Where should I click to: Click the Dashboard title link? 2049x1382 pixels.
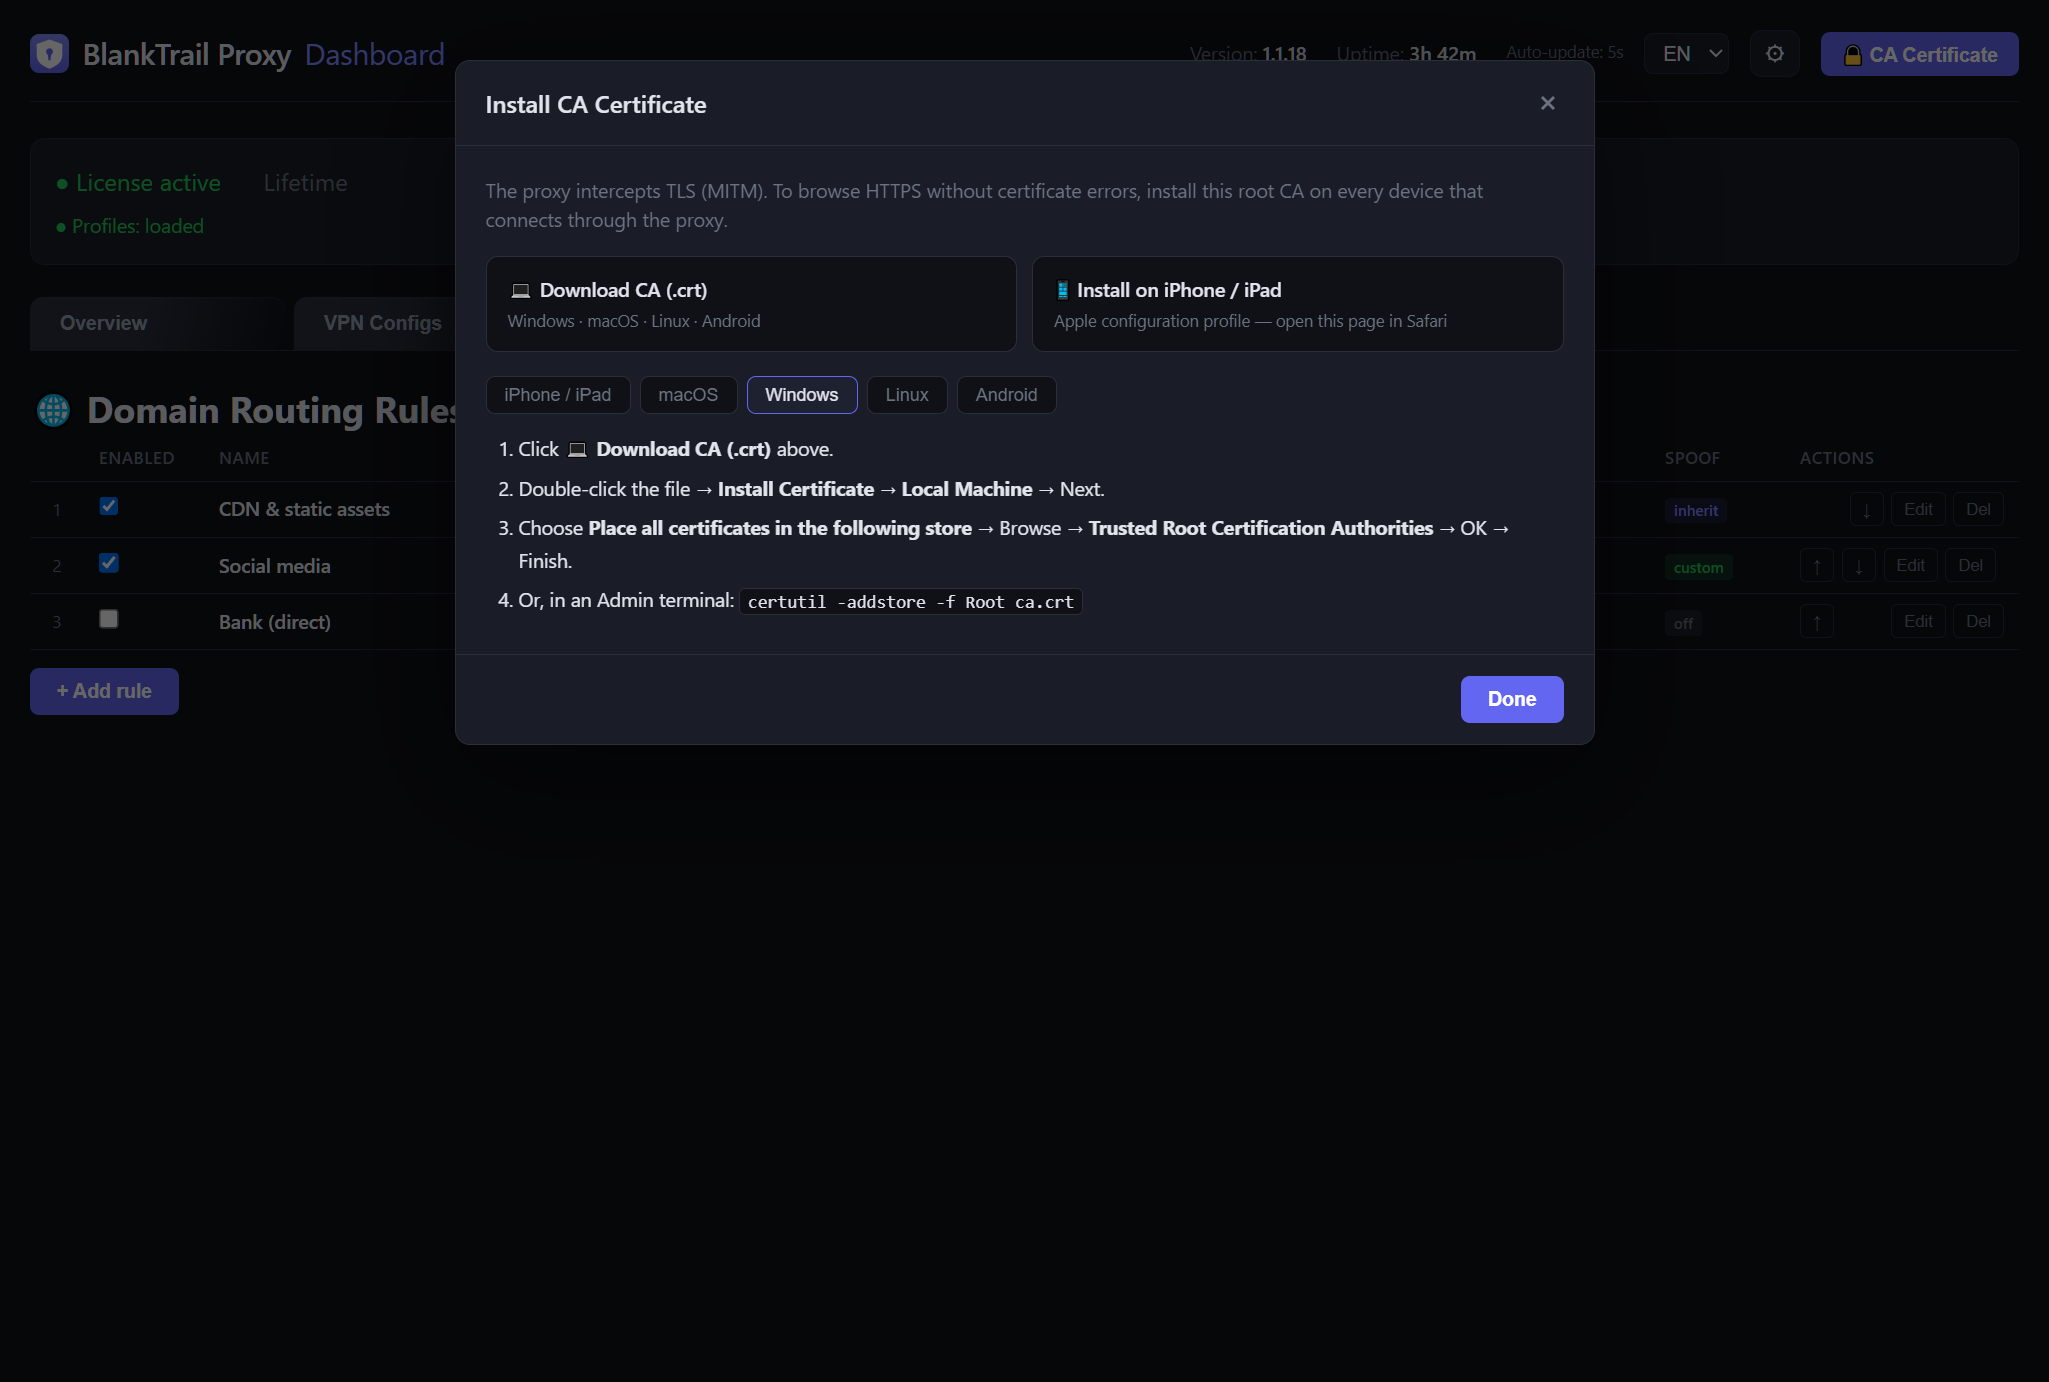[375, 54]
